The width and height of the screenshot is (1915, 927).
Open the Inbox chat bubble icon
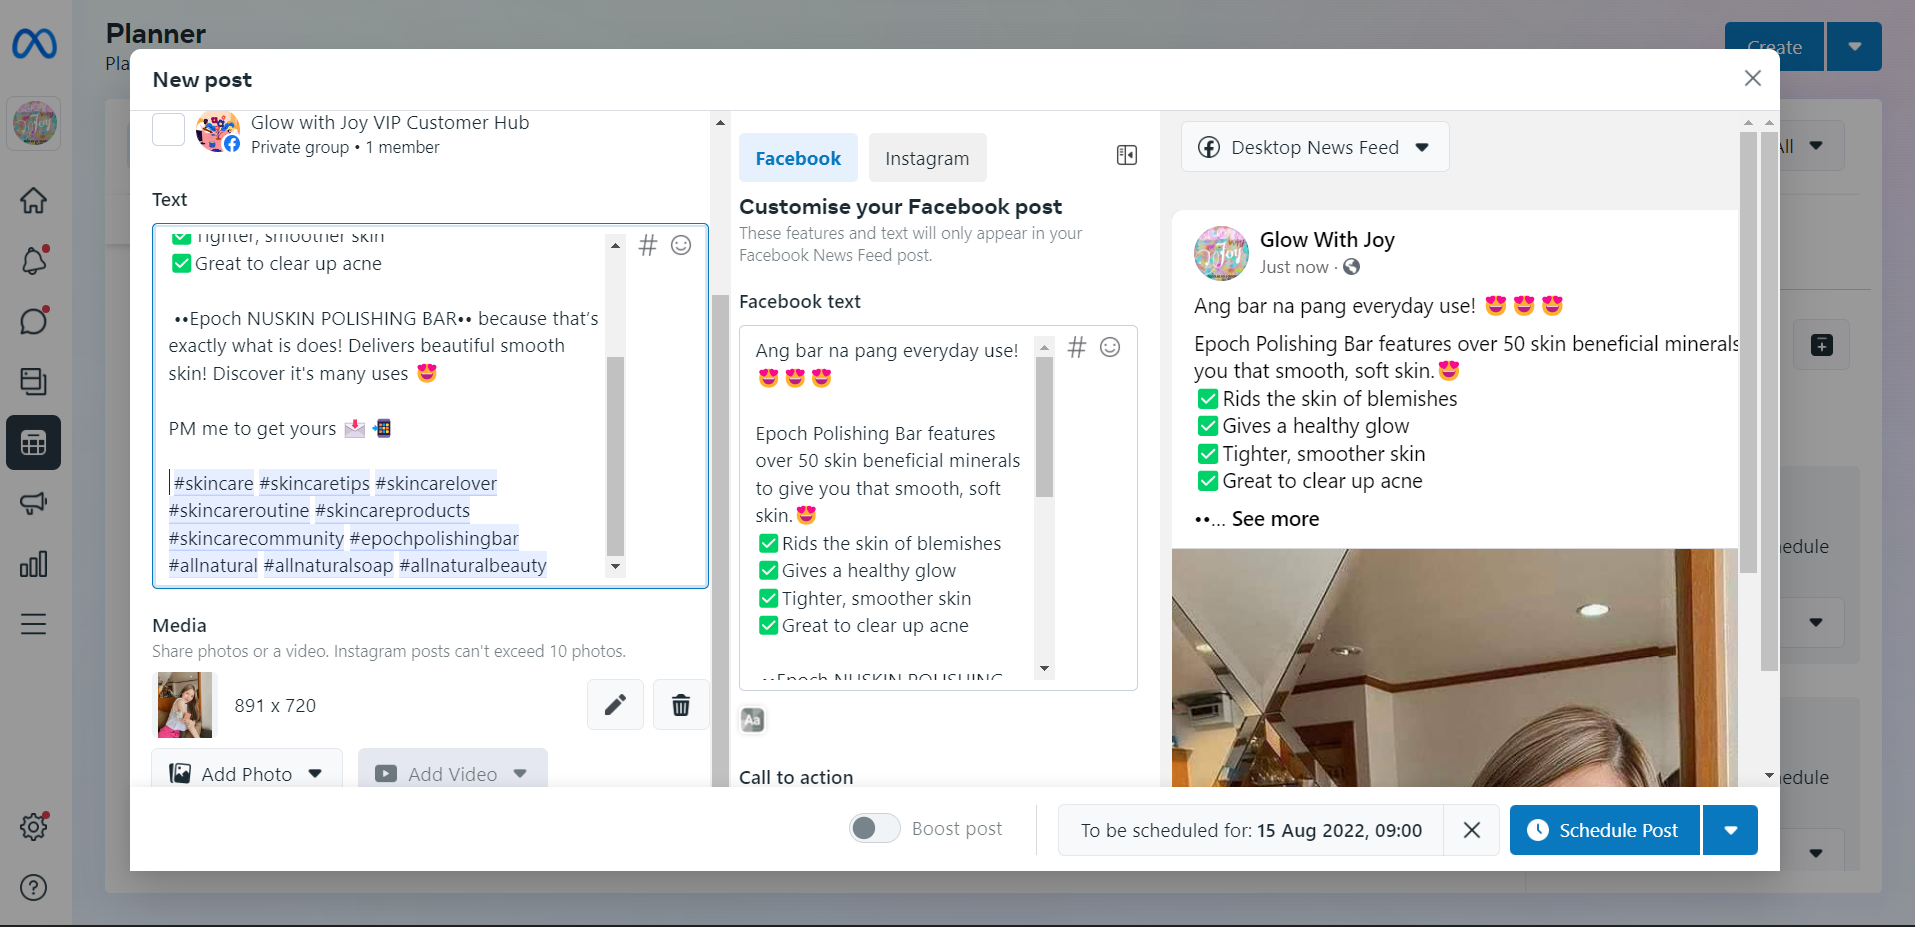[34, 321]
